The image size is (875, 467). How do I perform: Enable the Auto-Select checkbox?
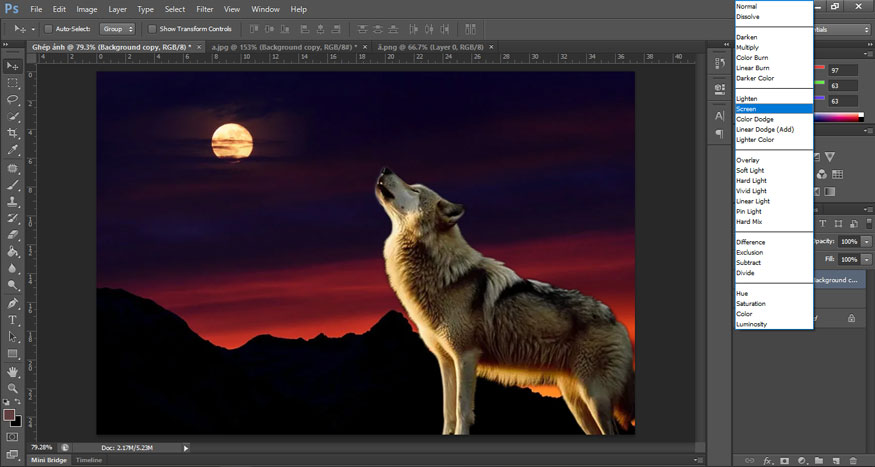(49, 29)
